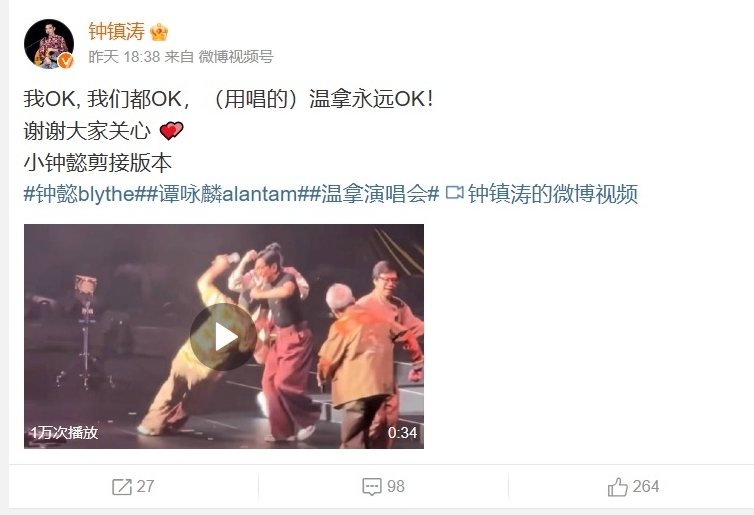Open the 钟镇涛 username link
The image size is (754, 515).
[x=117, y=32]
